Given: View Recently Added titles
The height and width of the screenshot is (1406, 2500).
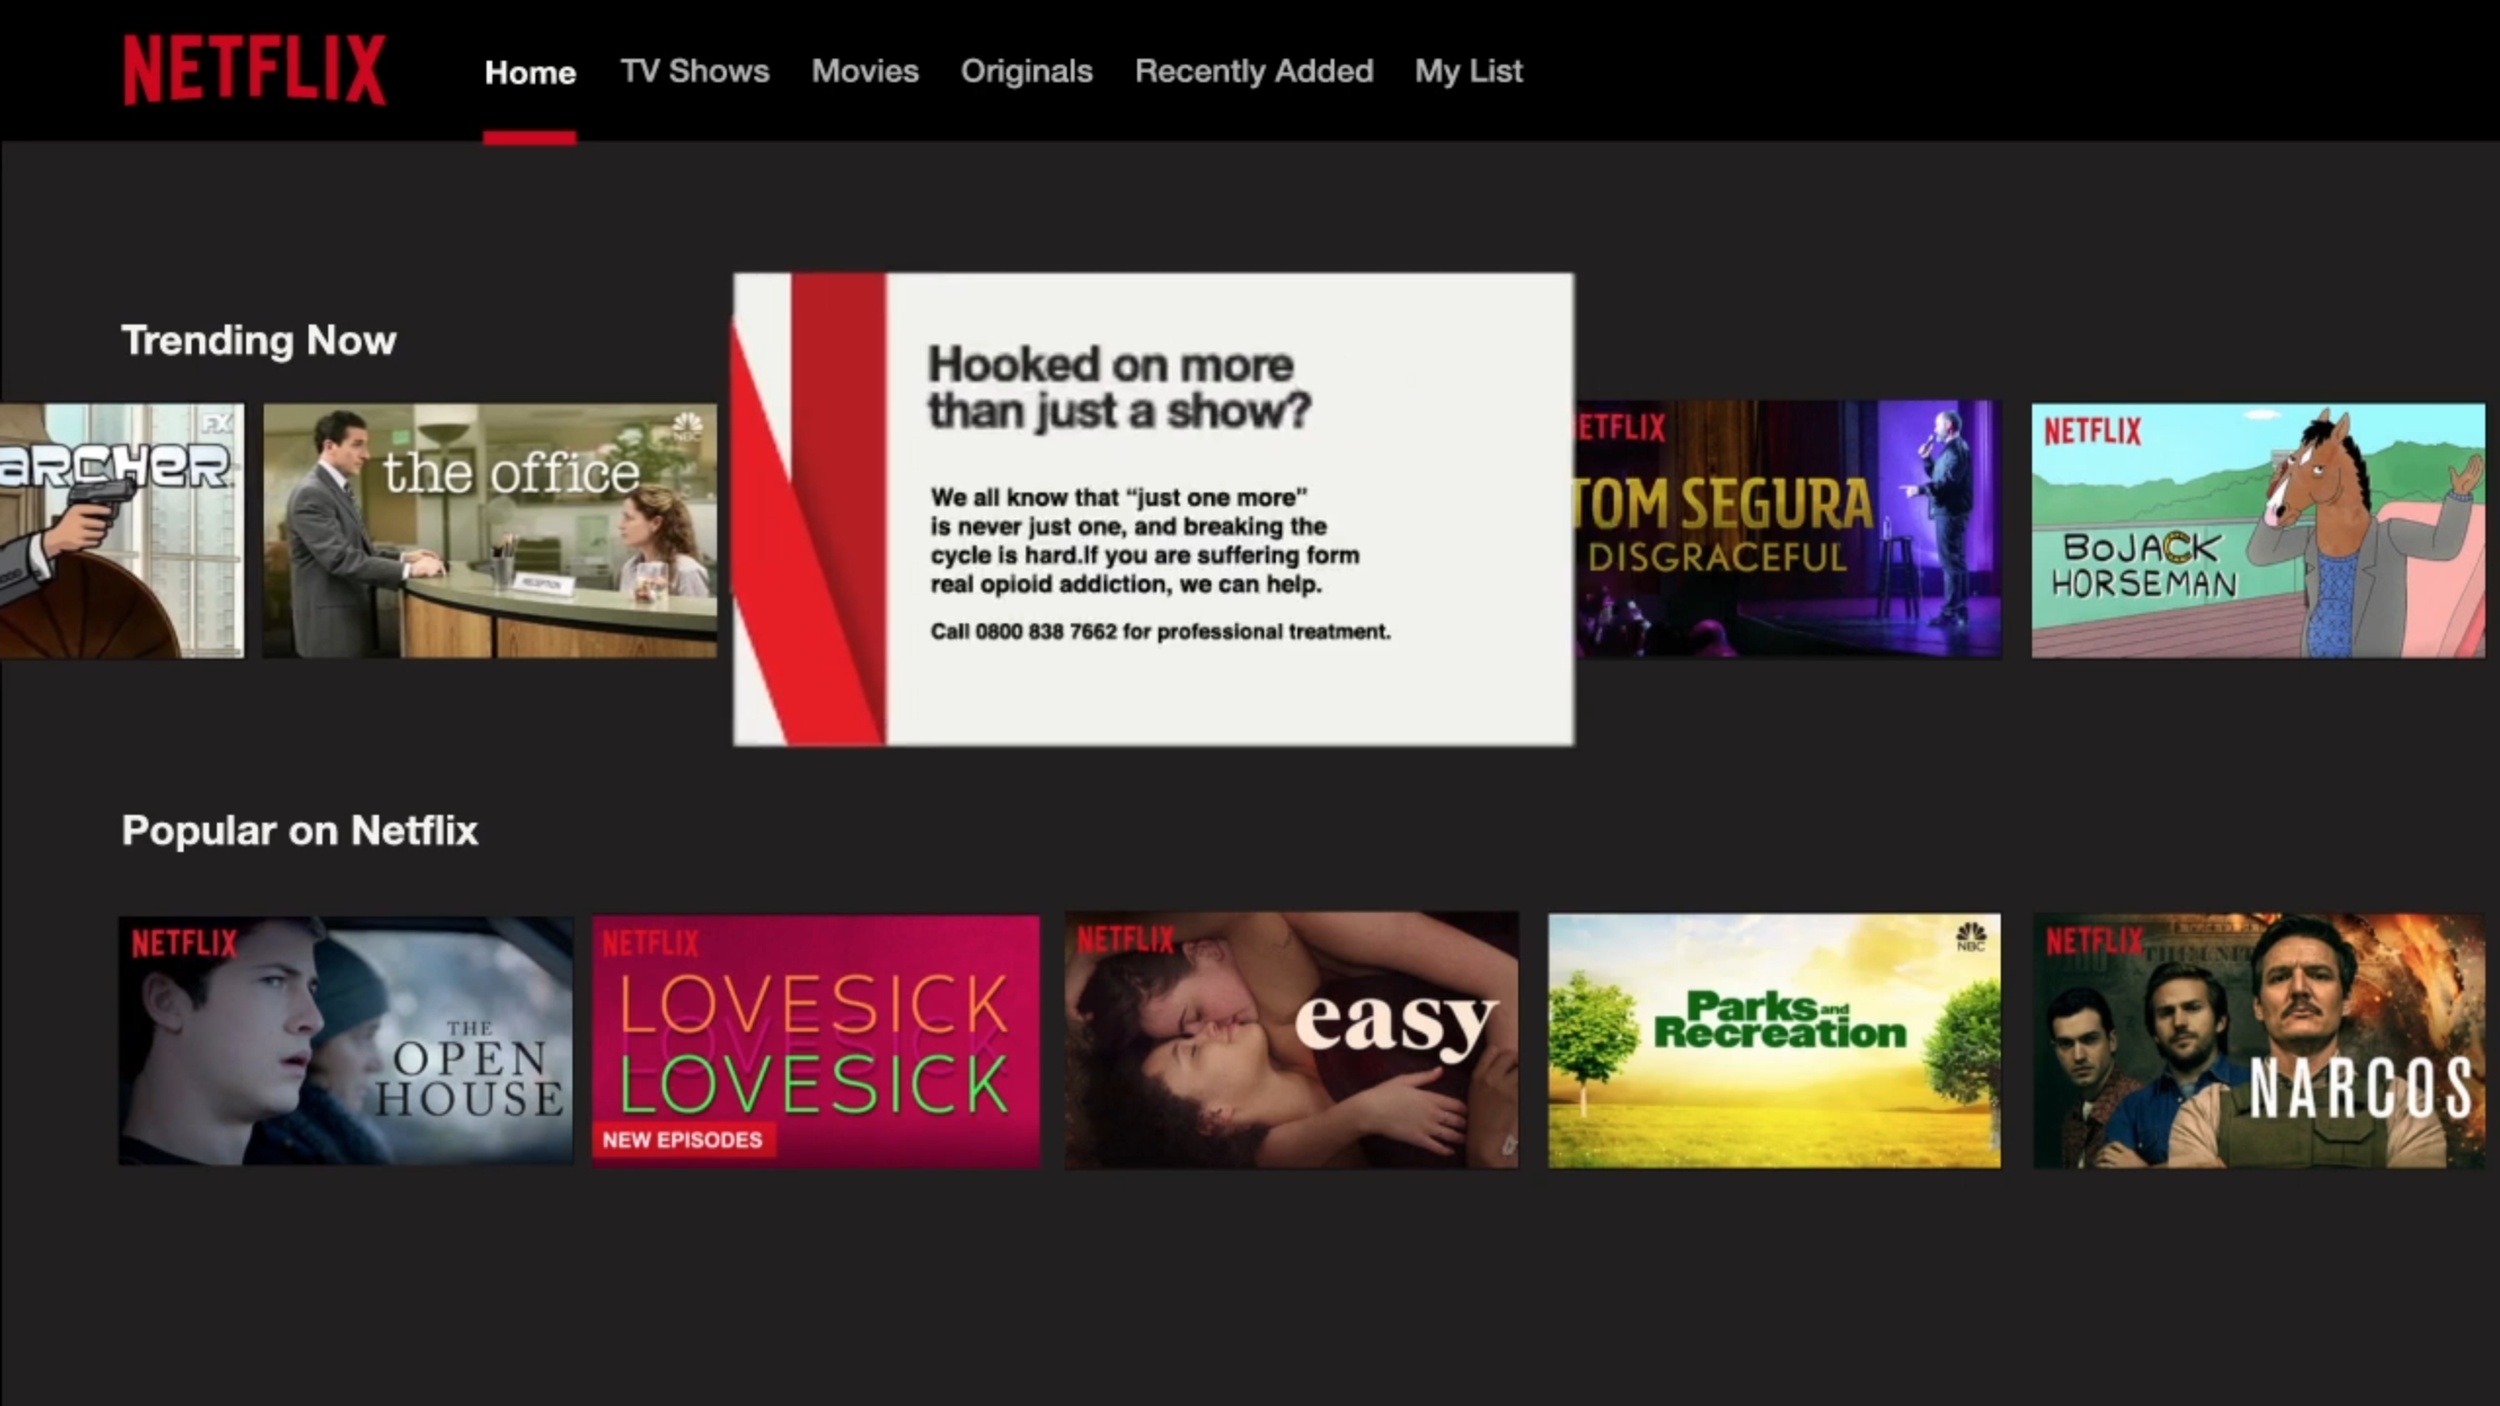Looking at the screenshot, I should click(1254, 71).
